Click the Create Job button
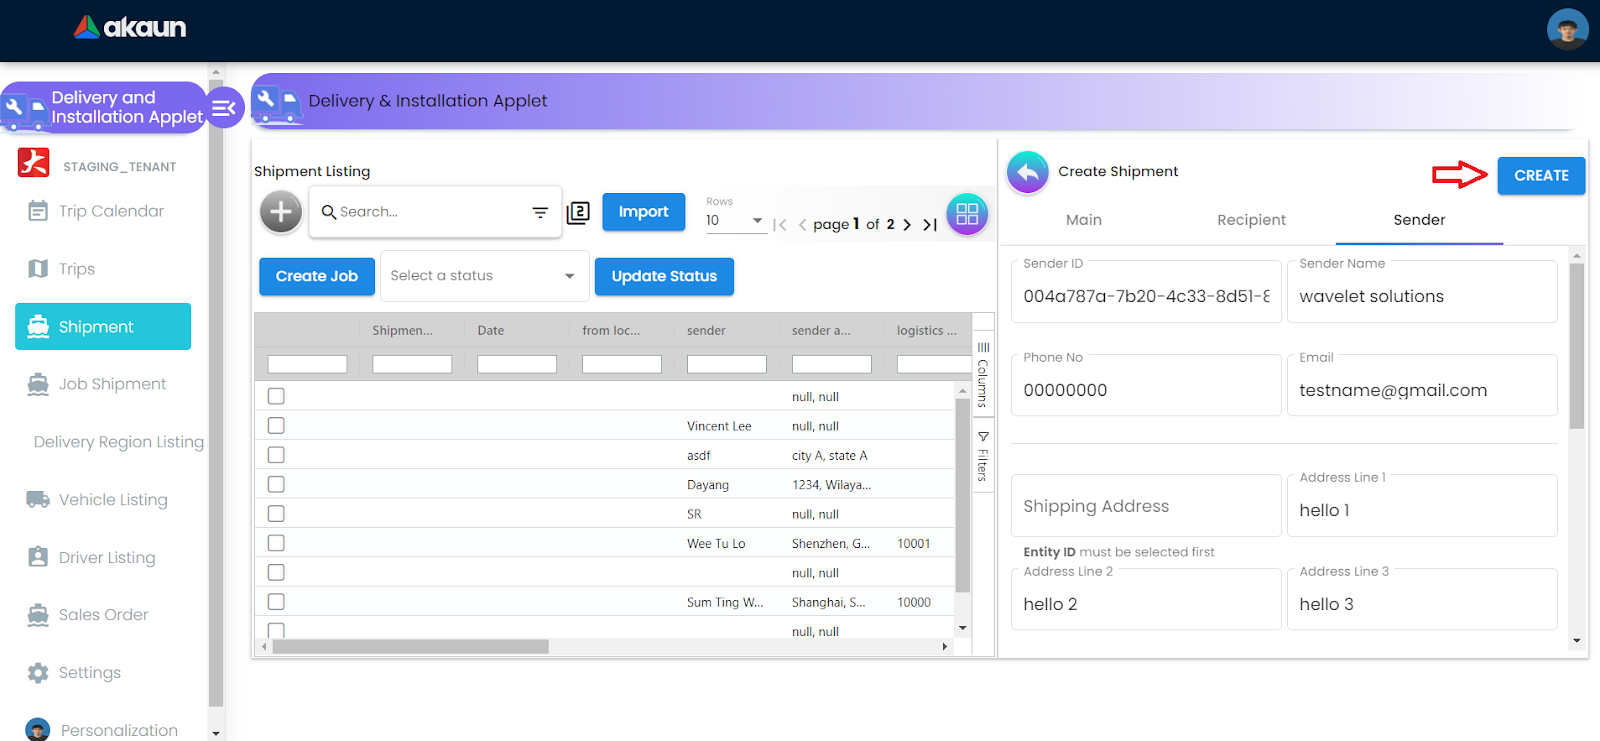 pos(317,277)
